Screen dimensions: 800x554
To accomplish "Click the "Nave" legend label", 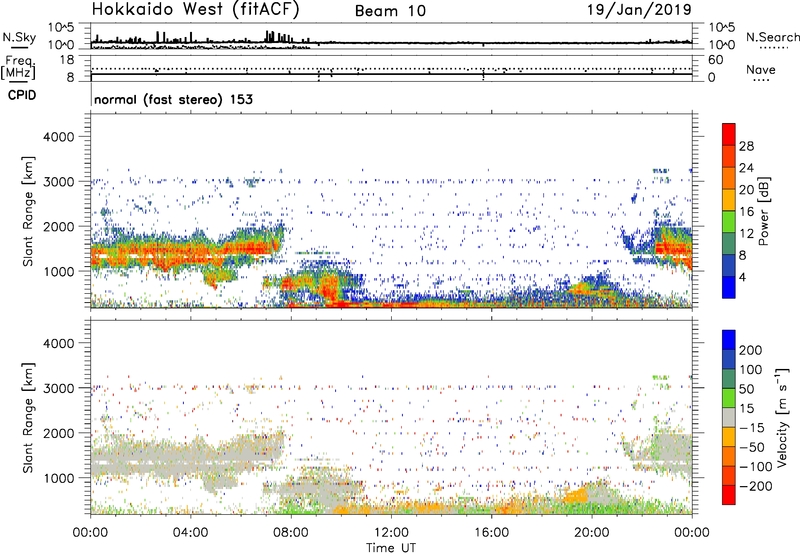I will (761, 69).
